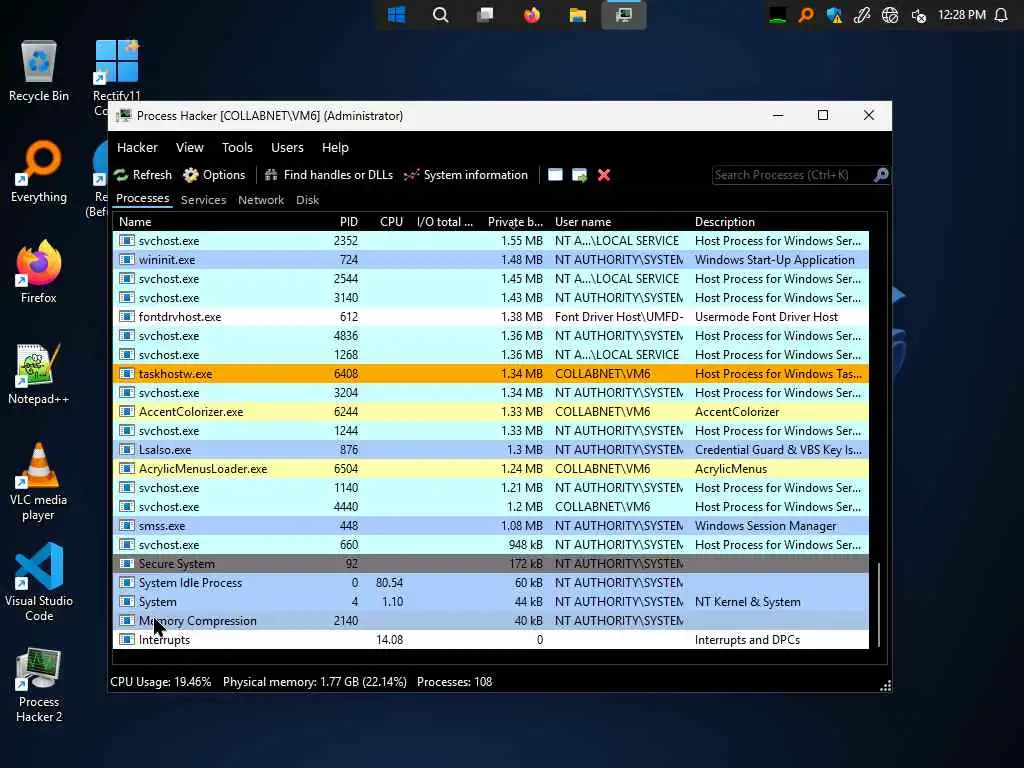This screenshot has width=1024, height=768.
Task: Open the View menu
Action: coord(190,148)
